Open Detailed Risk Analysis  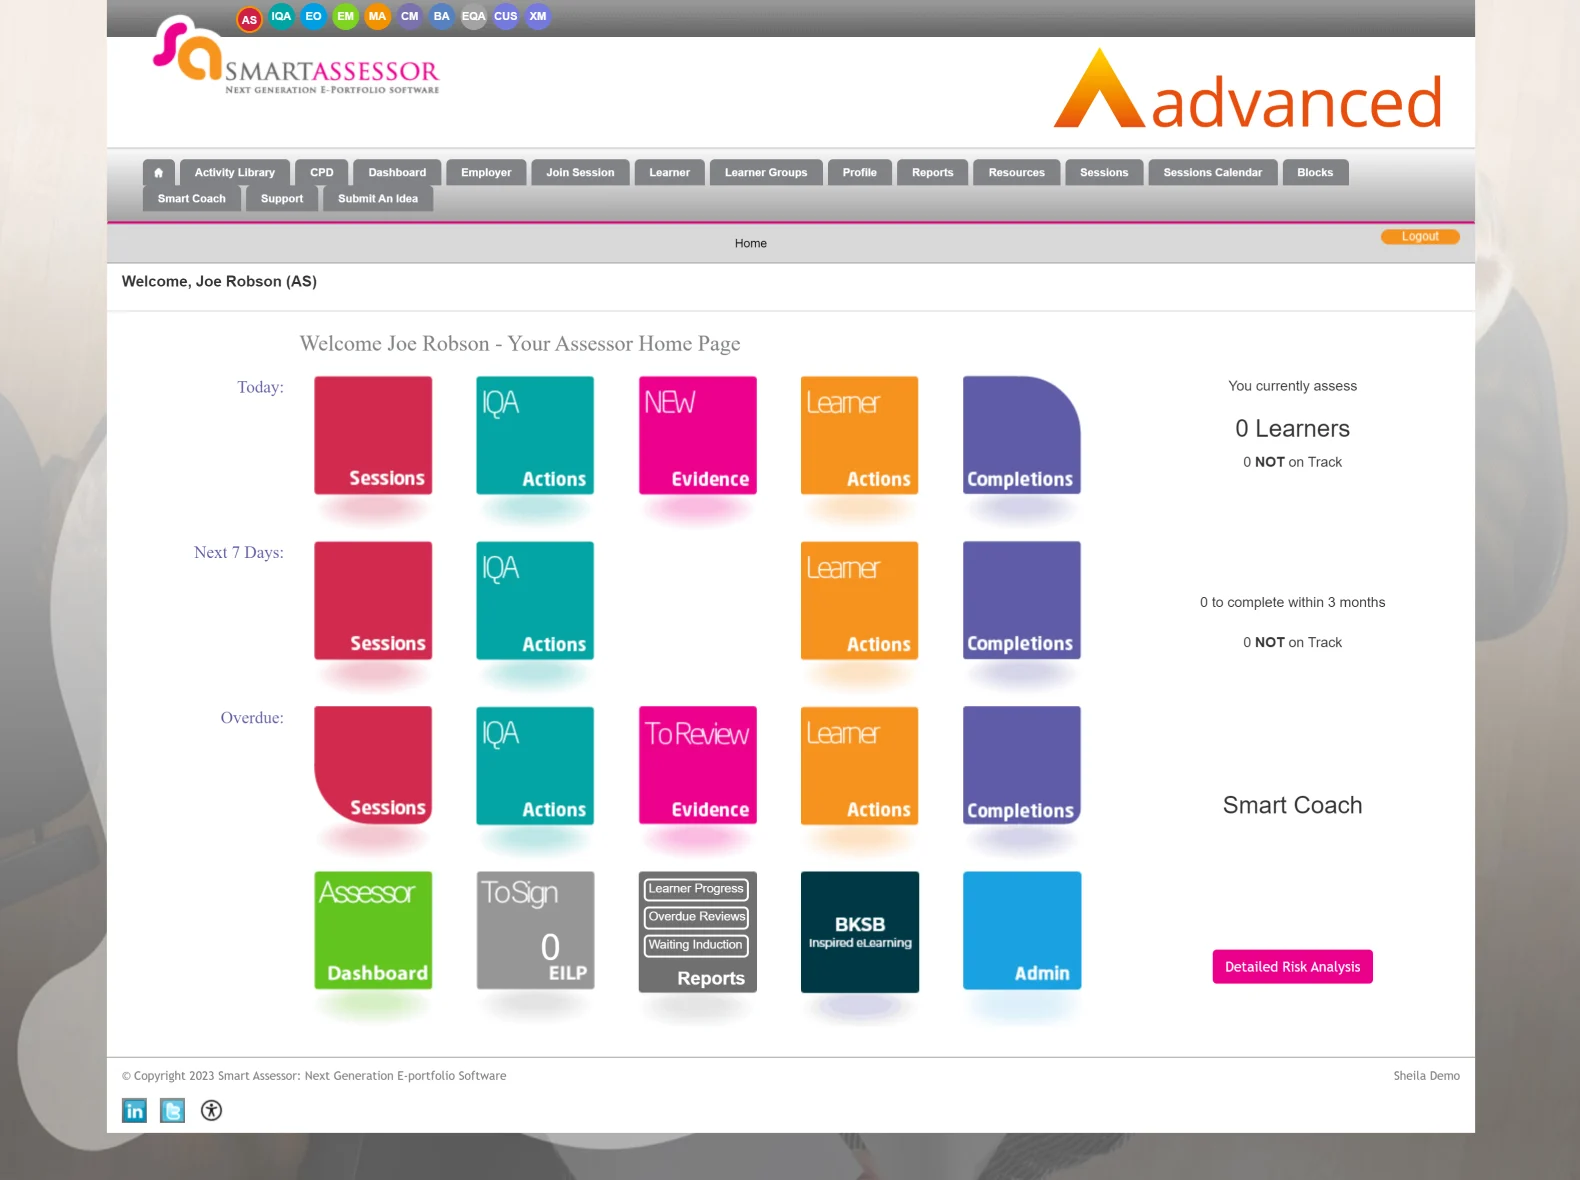click(x=1292, y=966)
